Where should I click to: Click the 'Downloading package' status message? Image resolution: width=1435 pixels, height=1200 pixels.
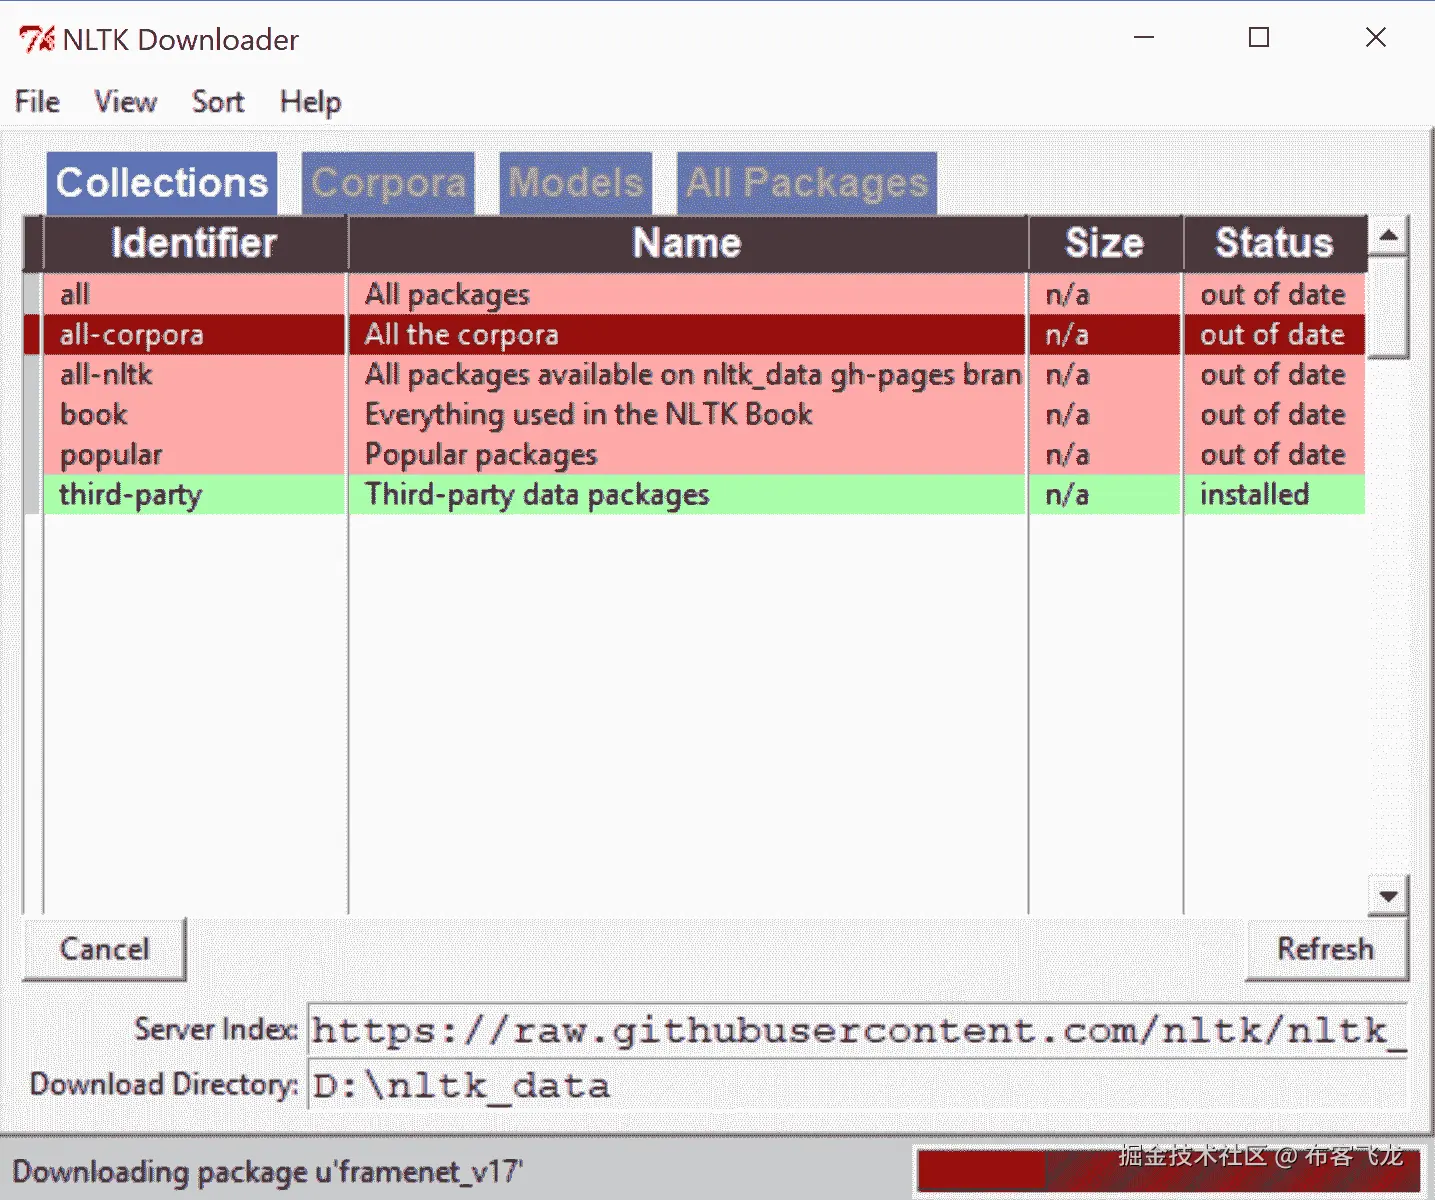pyautogui.click(x=268, y=1171)
